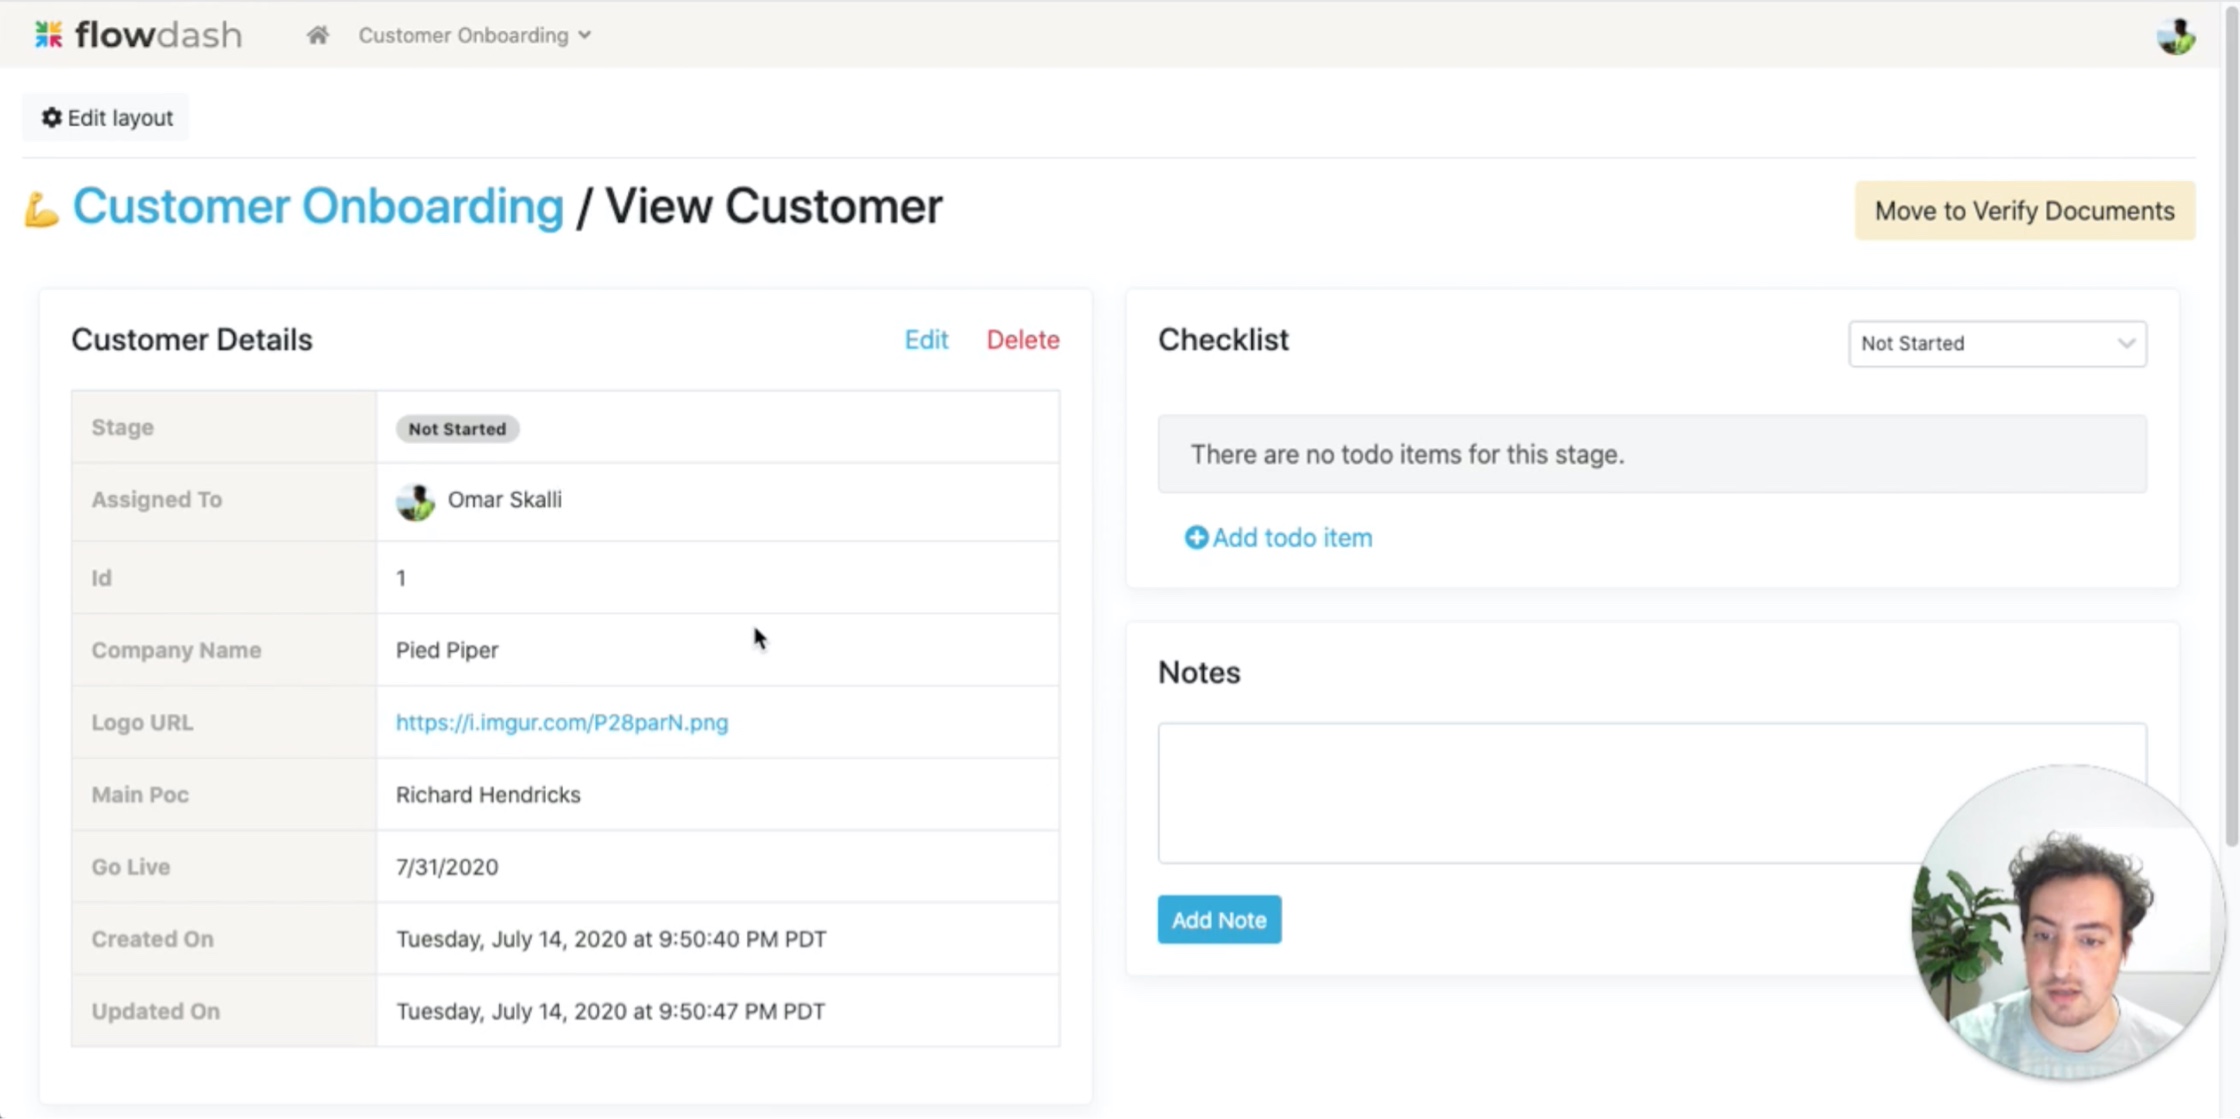2240x1119 pixels.
Task: Click Add todo item link
Action: 1291,538
